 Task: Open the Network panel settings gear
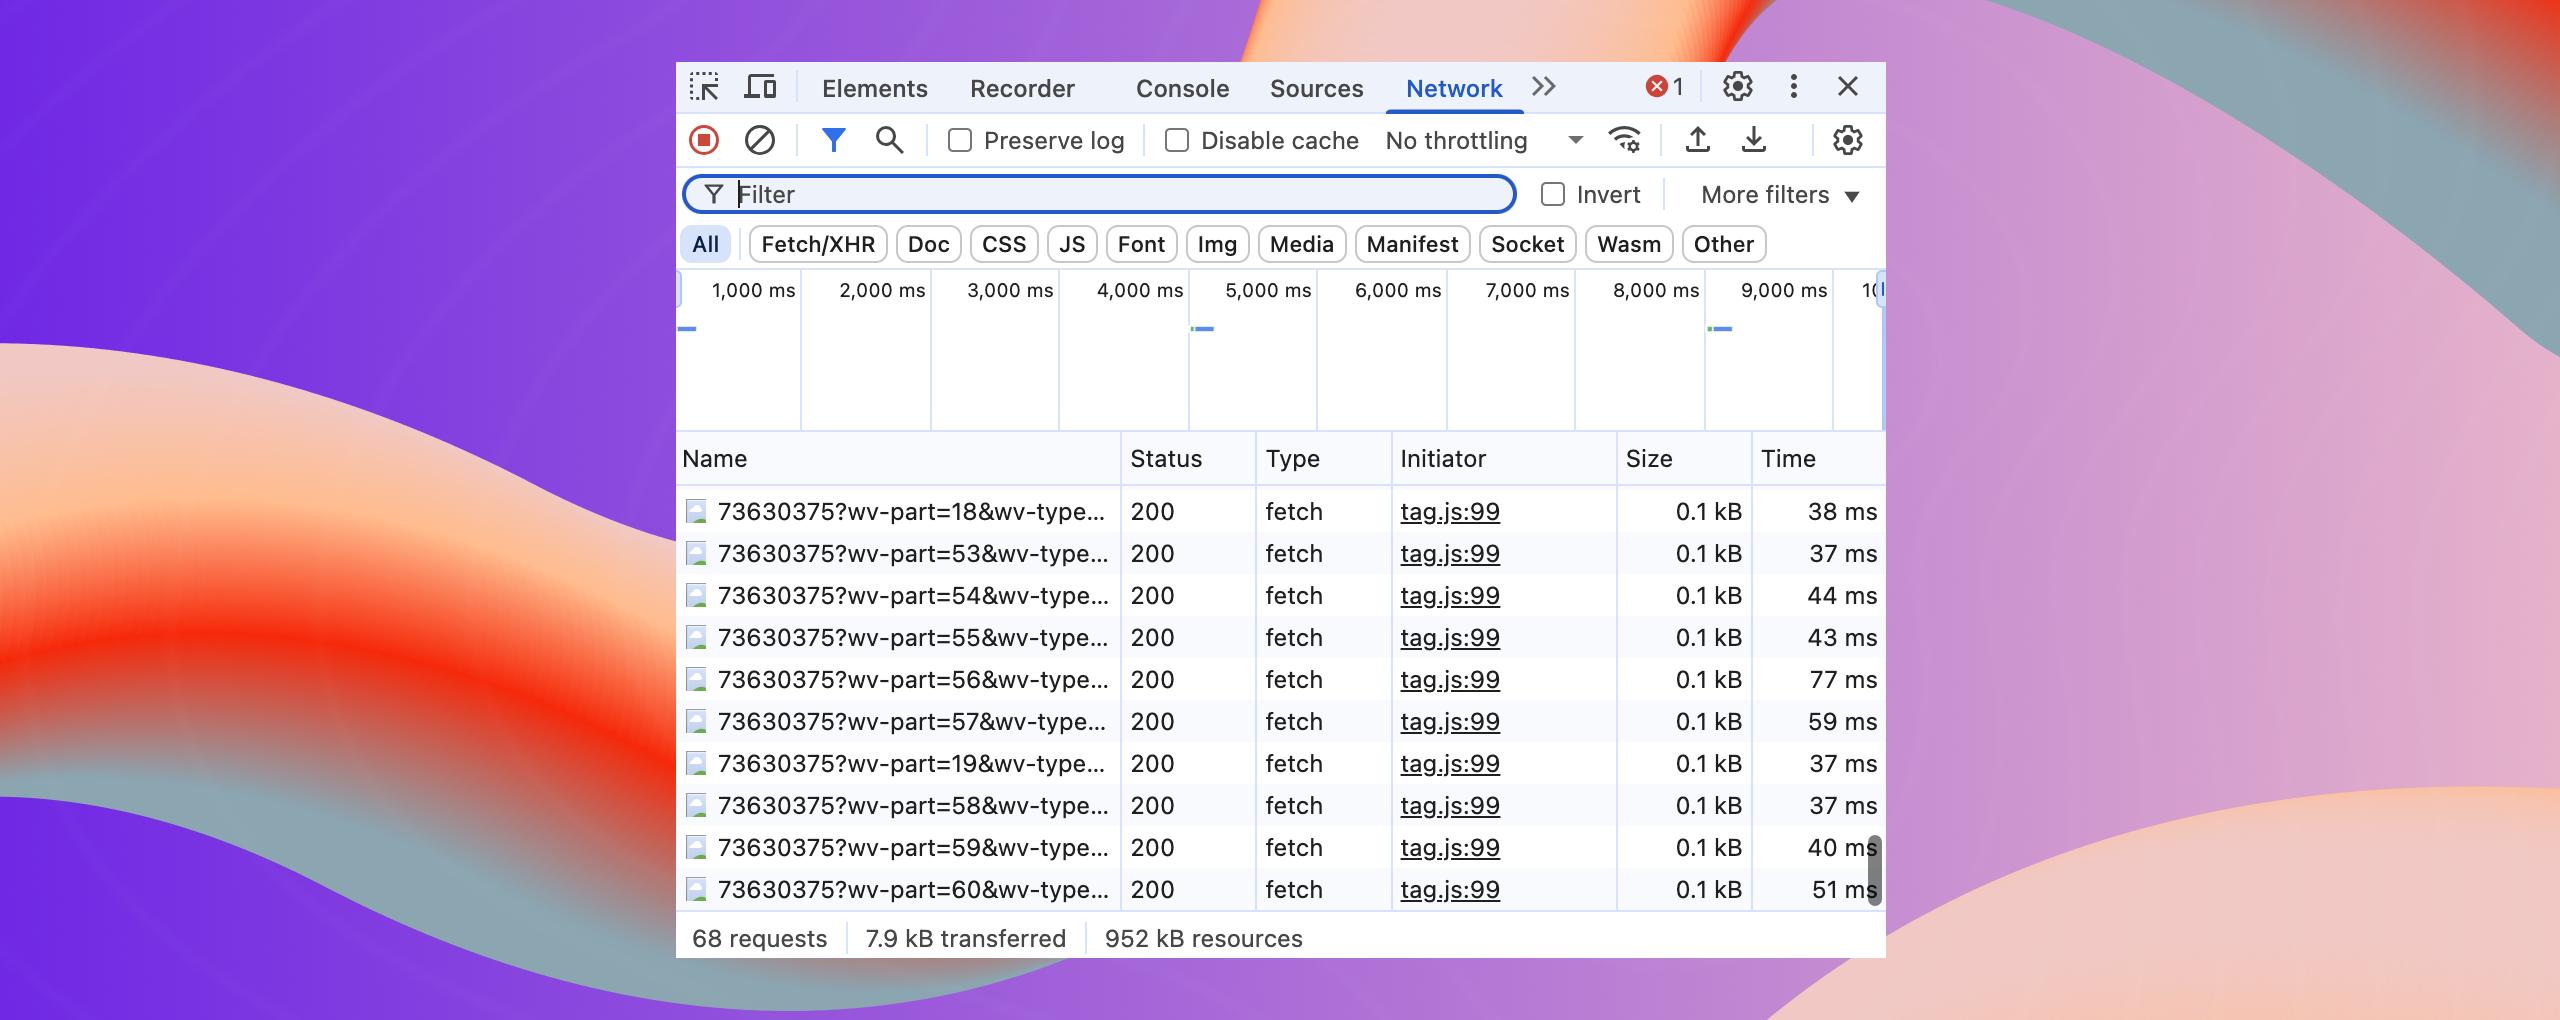1847,141
